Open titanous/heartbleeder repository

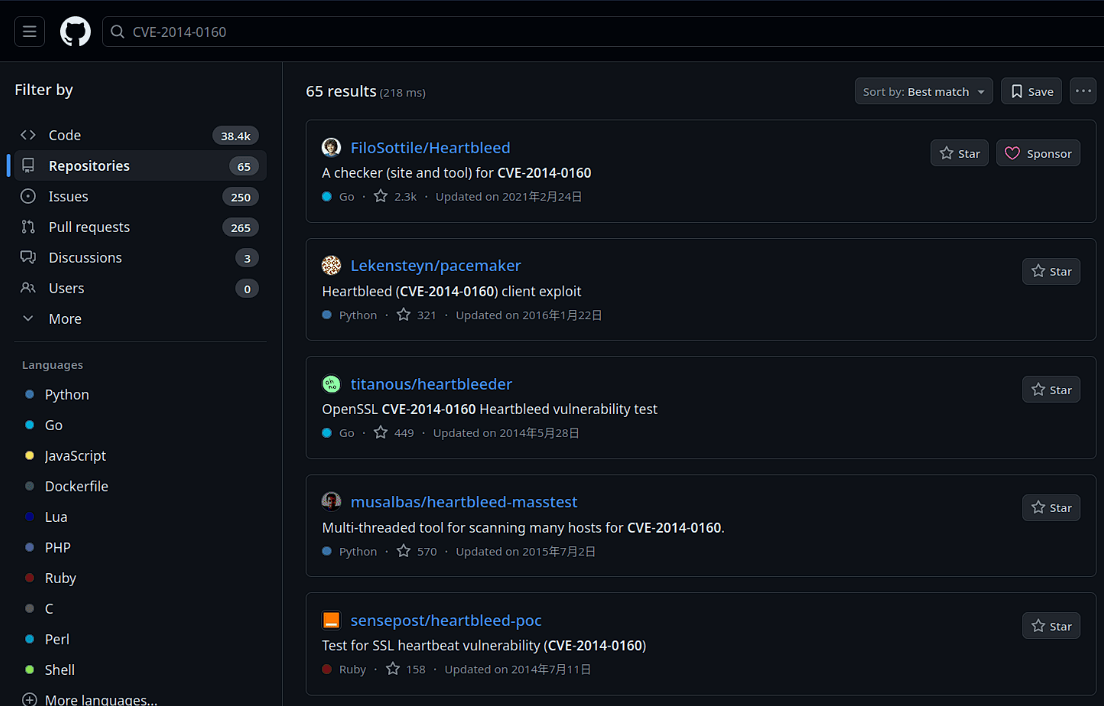click(431, 384)
